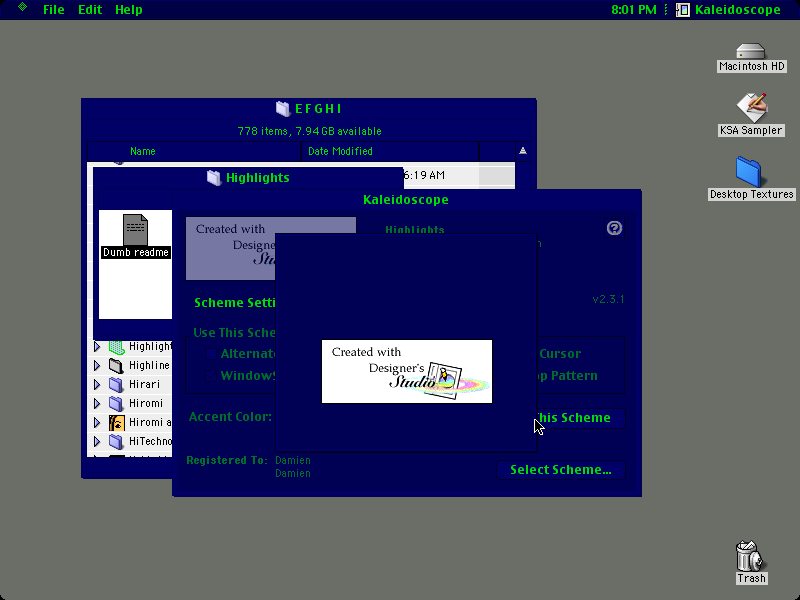Toggle sort order arrow in EFGHI window
The width and height of the screenshot is (800, 600).
point(522,151)
